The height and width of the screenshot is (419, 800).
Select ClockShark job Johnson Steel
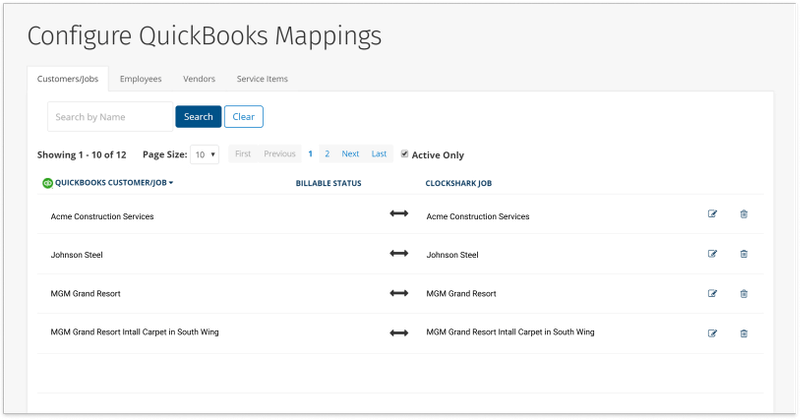pos(453,255)
